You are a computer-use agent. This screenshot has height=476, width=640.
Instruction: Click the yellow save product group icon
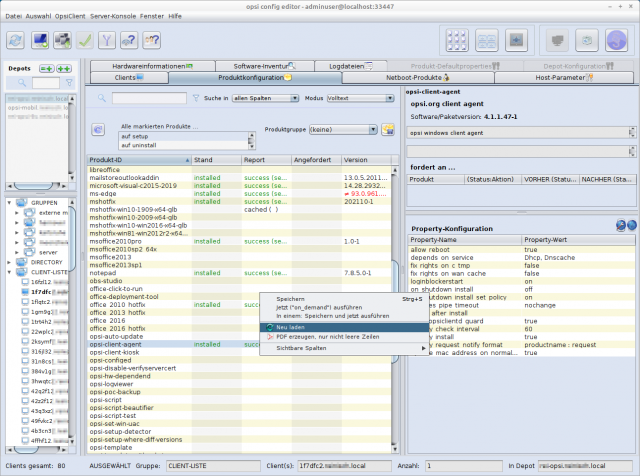388,129
